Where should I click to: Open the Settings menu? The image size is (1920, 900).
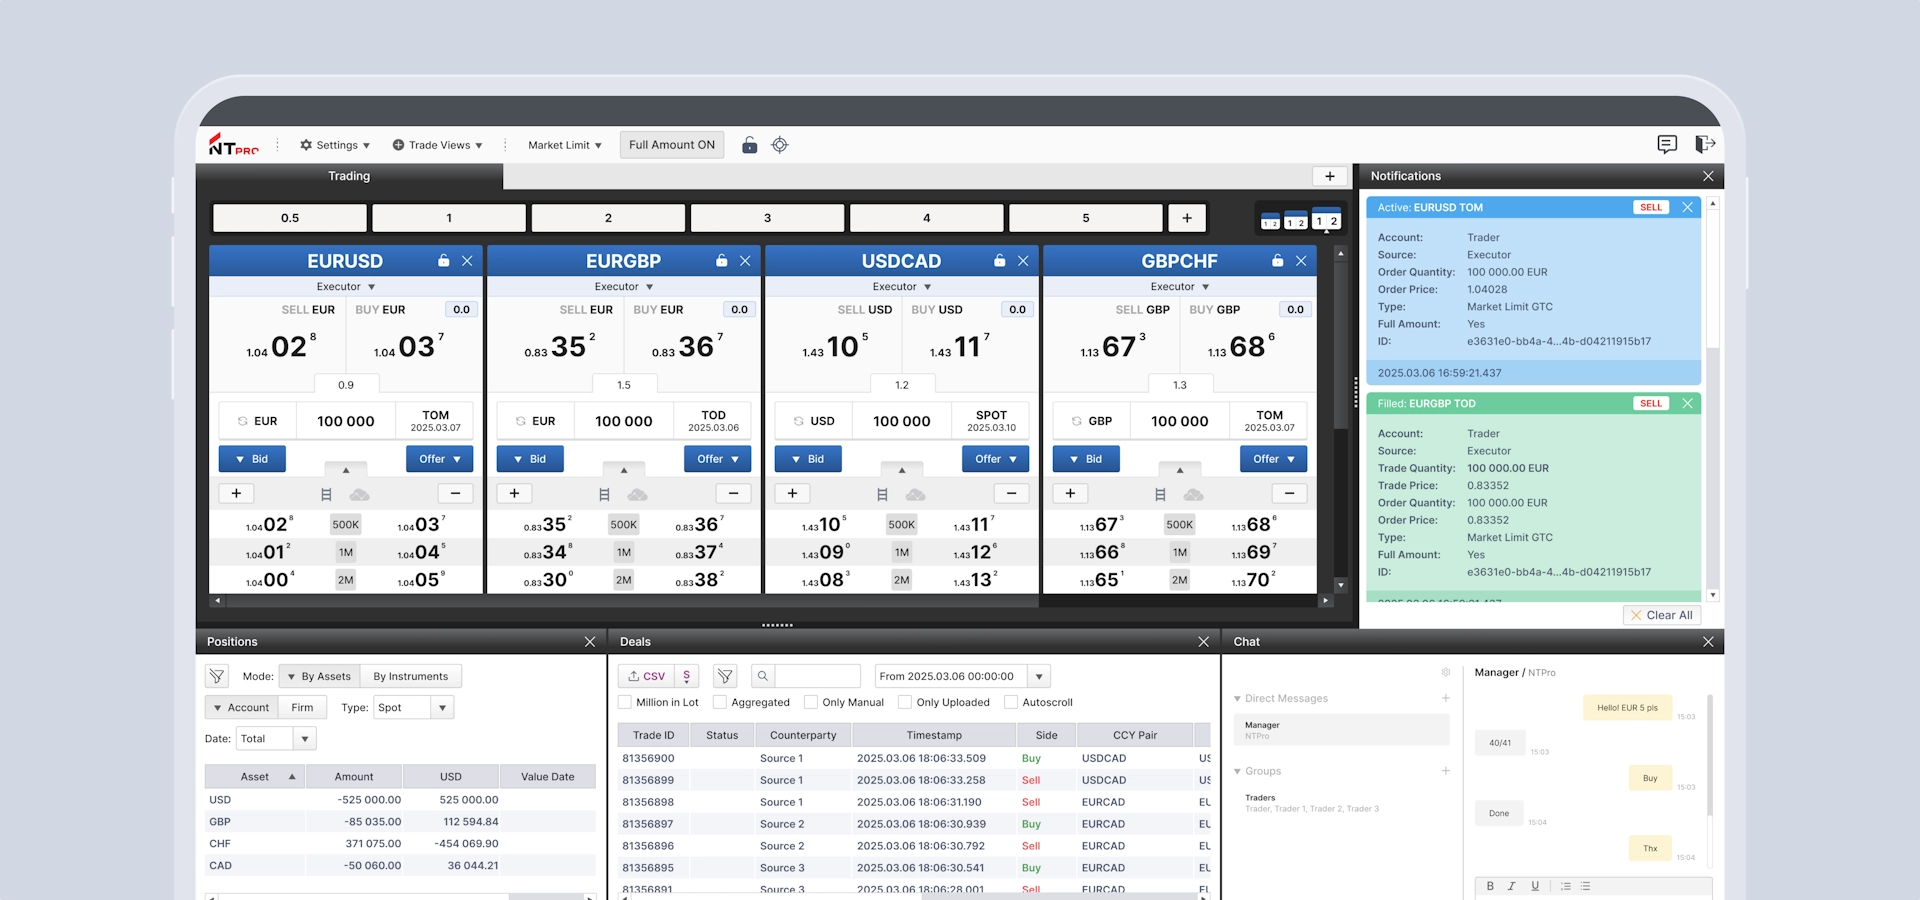(335, 145)
